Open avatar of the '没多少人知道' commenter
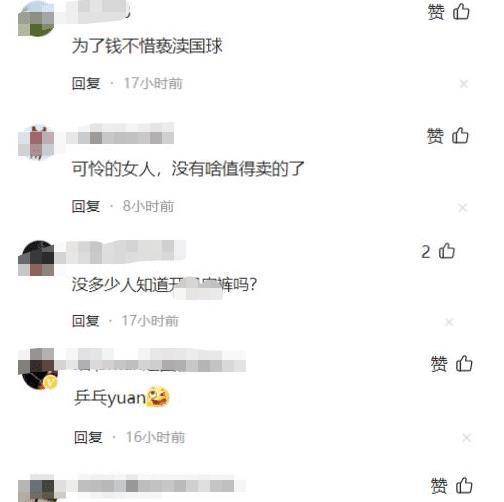 (36, 258)
